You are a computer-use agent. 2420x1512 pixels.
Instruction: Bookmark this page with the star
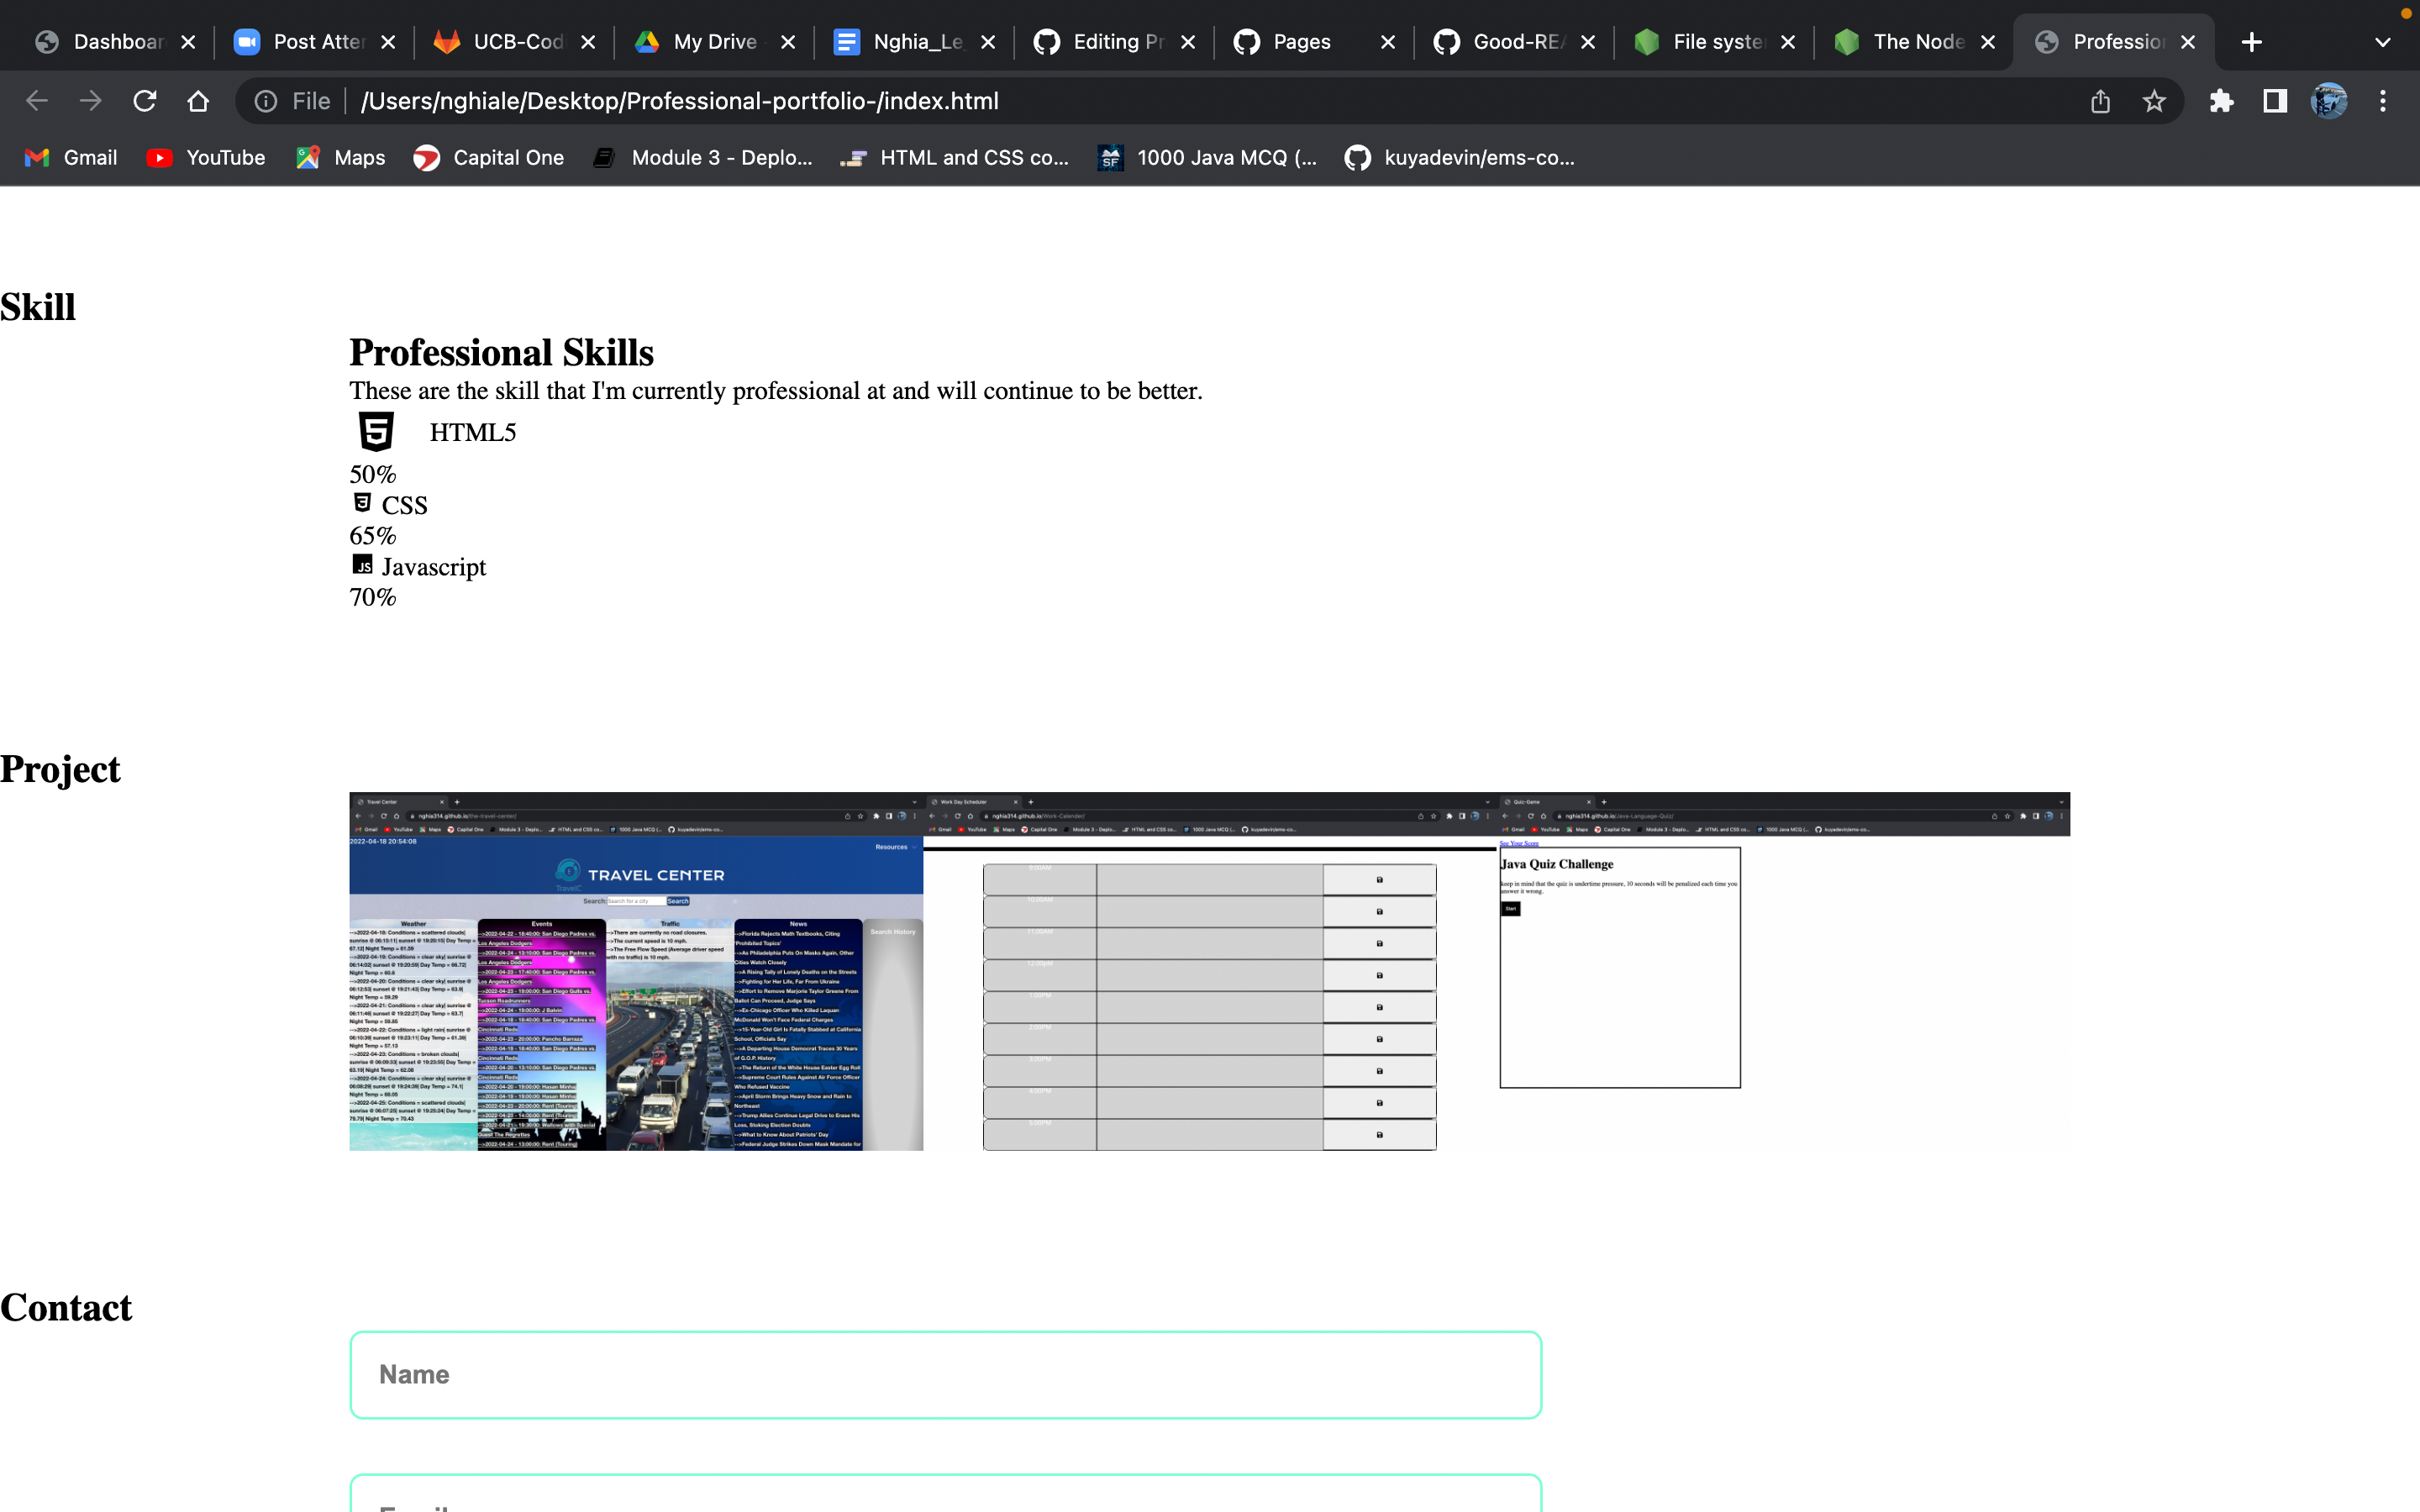click(x=2154, y=101)
